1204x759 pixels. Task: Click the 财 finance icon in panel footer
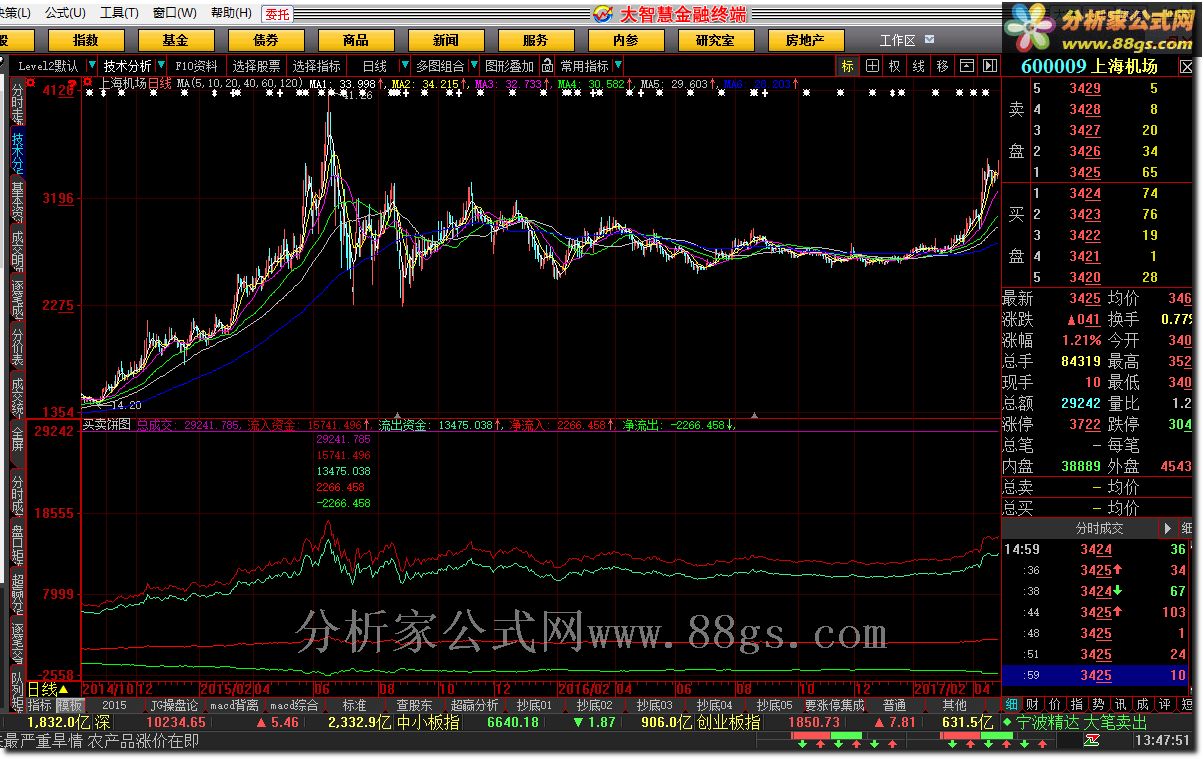[x=1033, y=705]
